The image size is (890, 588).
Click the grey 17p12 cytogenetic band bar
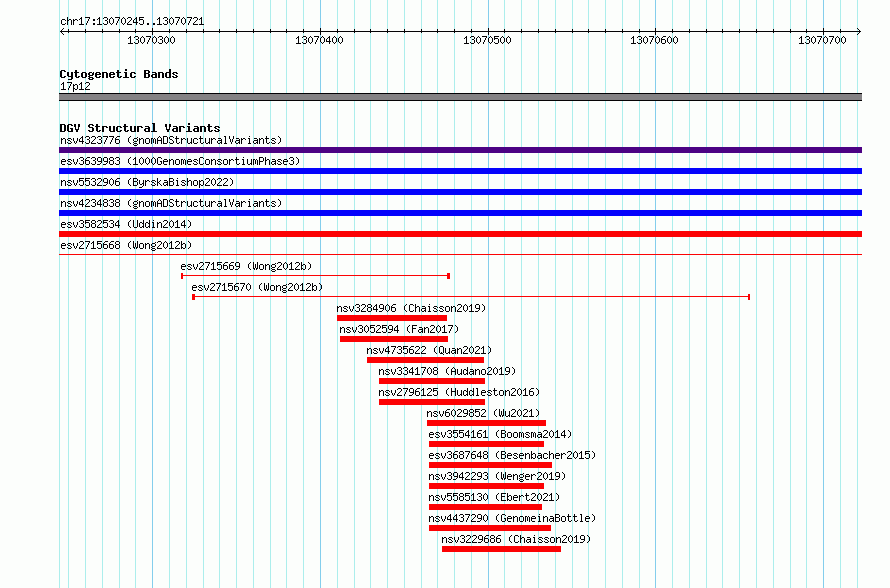pyautogui.click(x=460, y=97)
